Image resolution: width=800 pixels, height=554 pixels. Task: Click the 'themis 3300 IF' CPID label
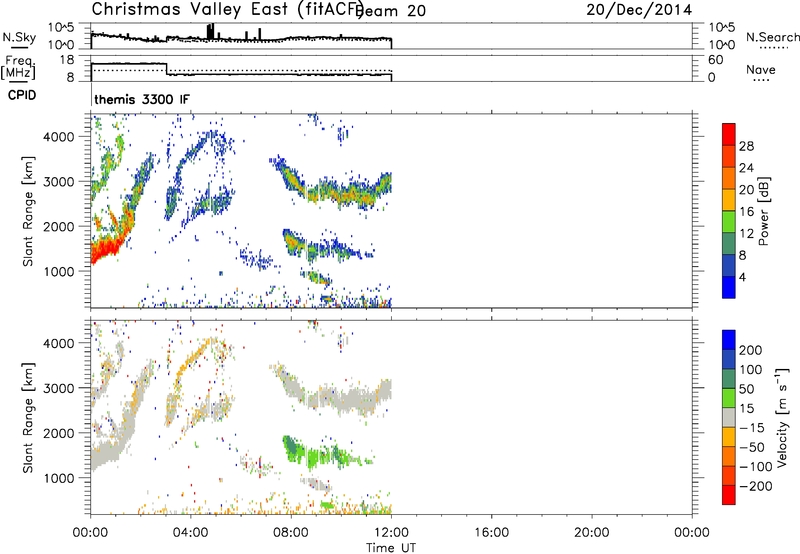(142, 99)
